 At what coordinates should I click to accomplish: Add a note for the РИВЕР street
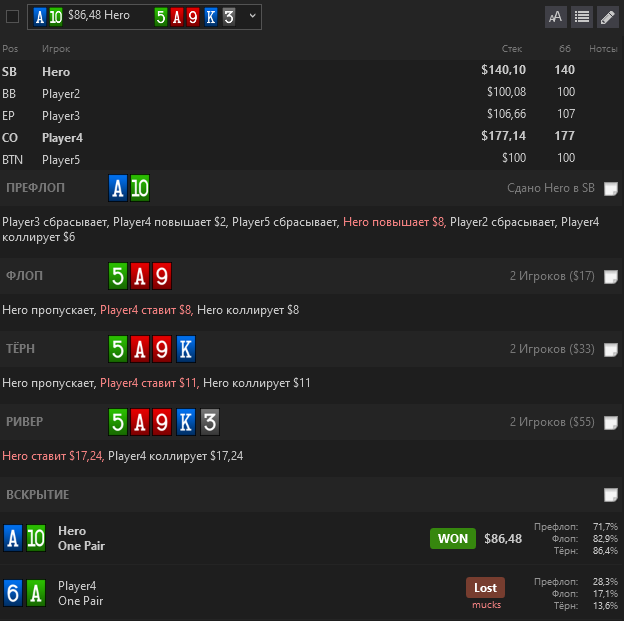pyautogui.click(x=611, y=423)
